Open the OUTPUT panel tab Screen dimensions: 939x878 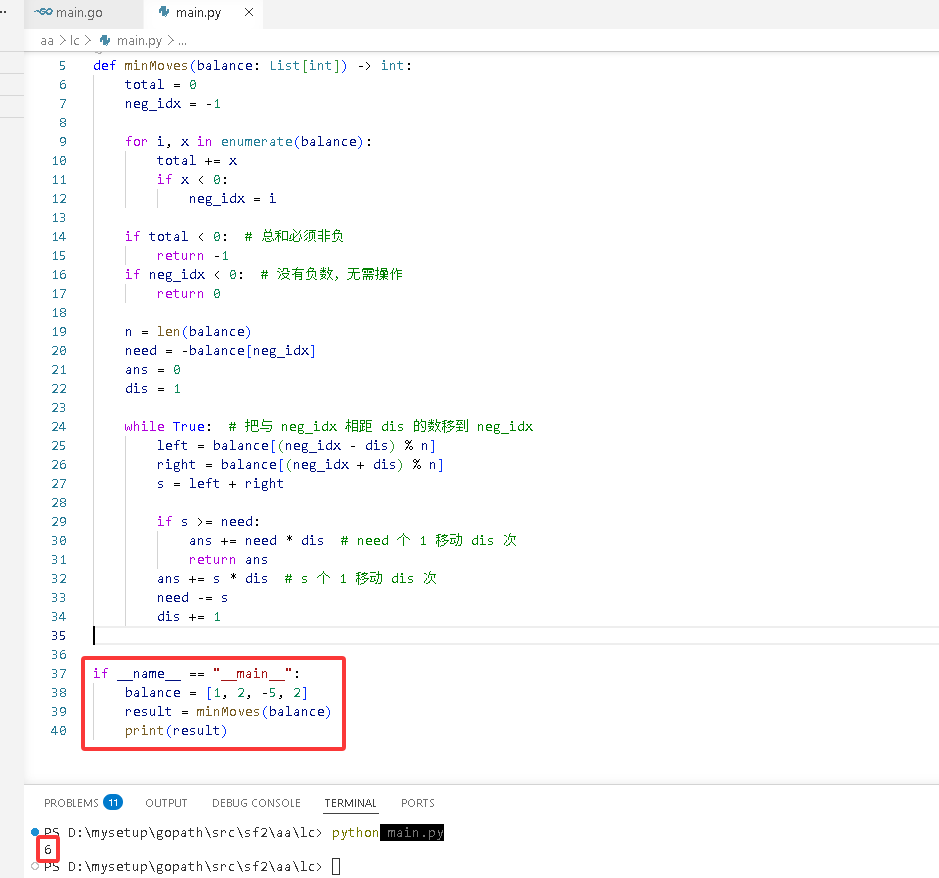point(166,803)
